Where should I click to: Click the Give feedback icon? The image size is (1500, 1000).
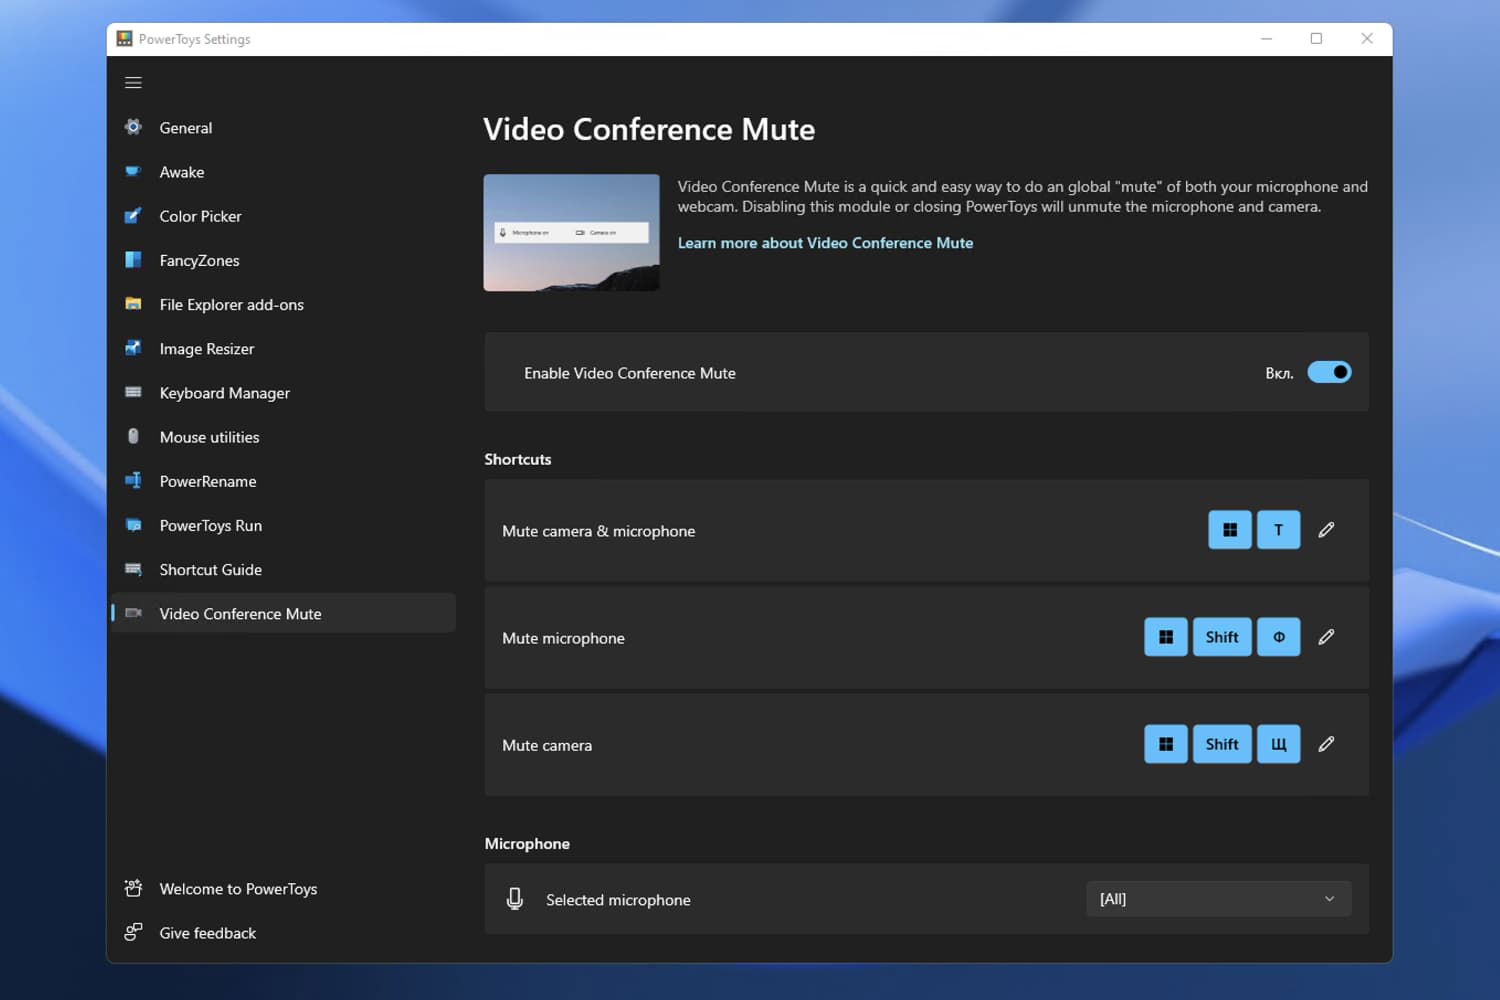tap(133, 932)
